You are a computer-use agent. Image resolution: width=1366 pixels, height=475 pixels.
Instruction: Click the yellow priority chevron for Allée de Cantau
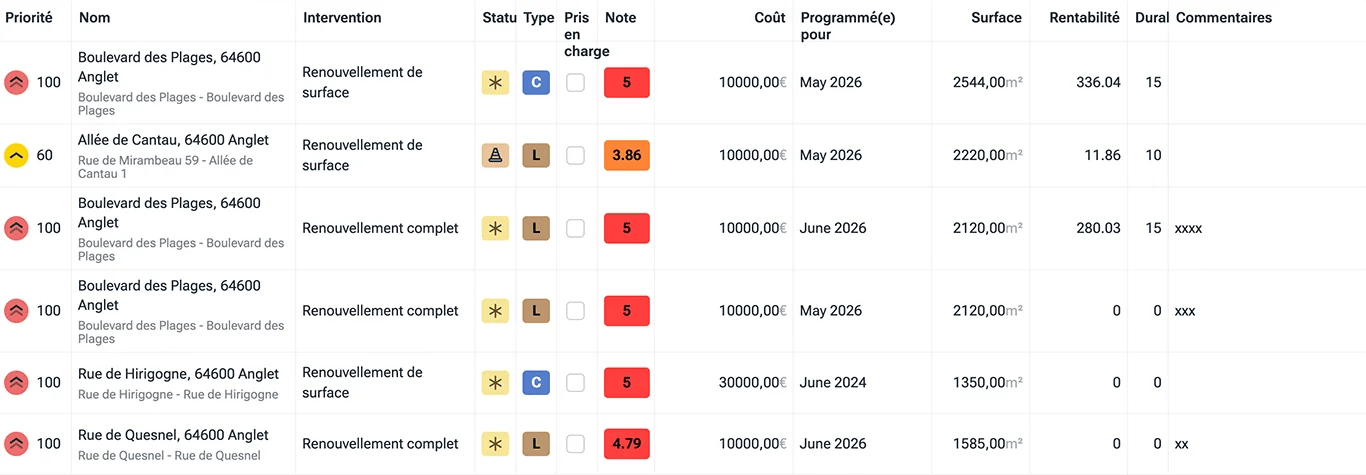click(16, 155)
